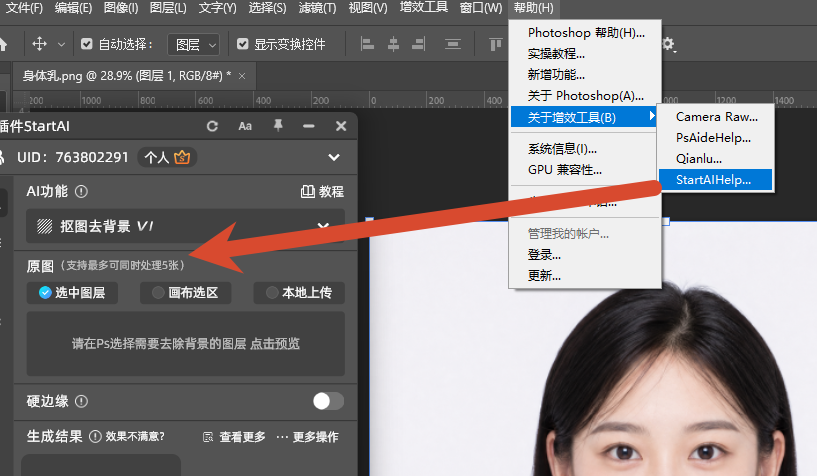Open the 抠图去背景 V1 function dropdown
817x476 pixels.
pos(185,226)
